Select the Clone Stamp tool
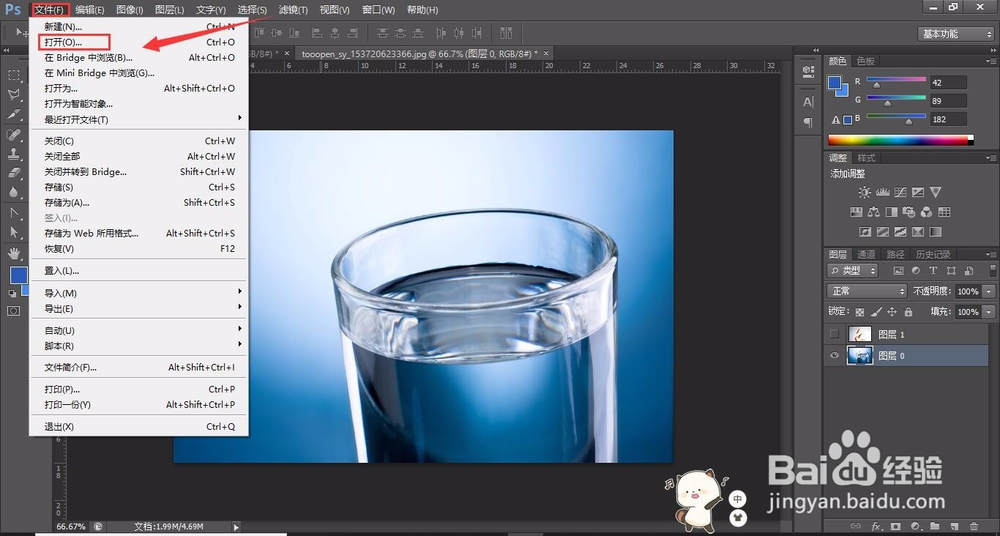The height and width of the screenshot is (536, 1000). [x=13, y=154]
